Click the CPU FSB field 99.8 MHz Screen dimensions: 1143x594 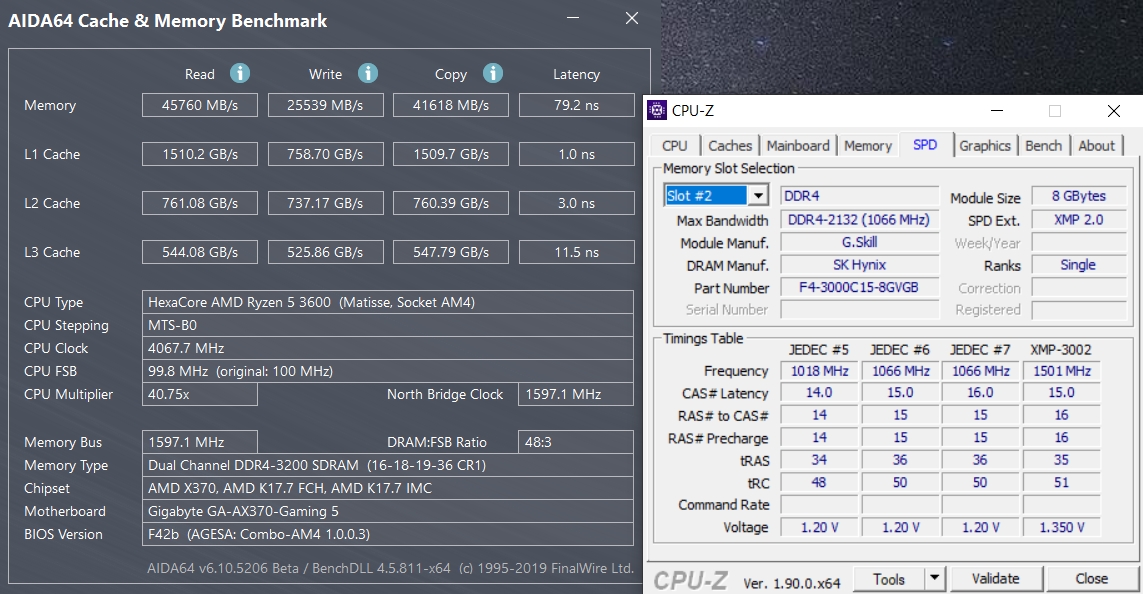[x=388, y=371]
